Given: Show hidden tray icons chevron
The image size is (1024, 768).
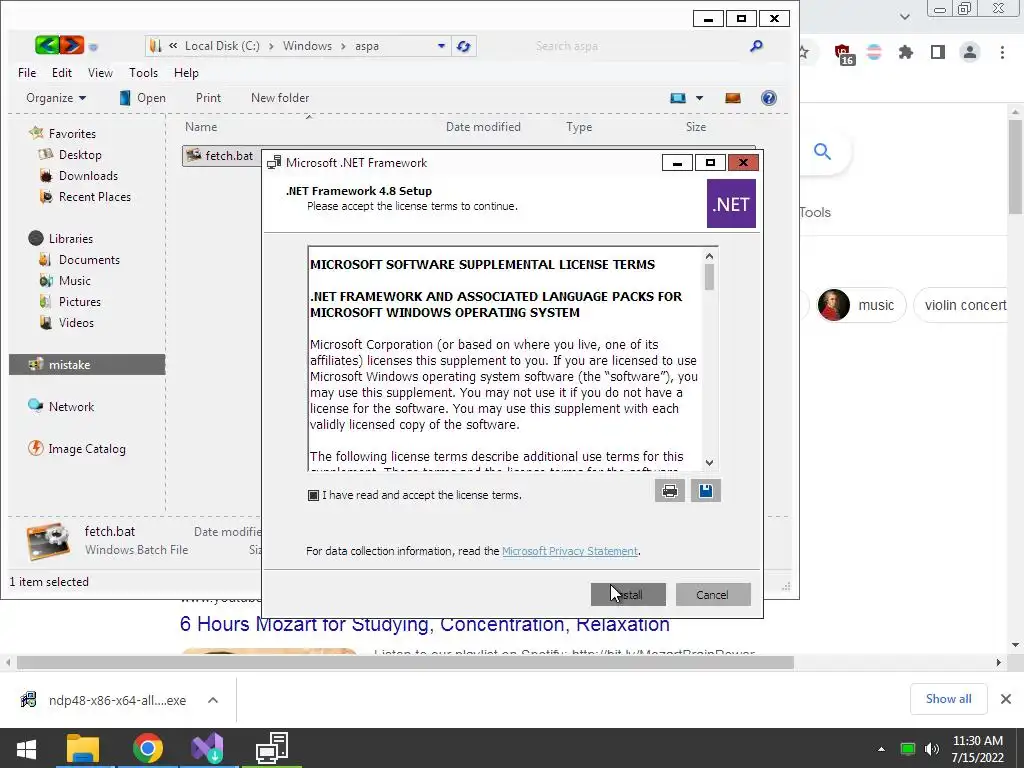Looking at the screenshot, I should 881,749.
